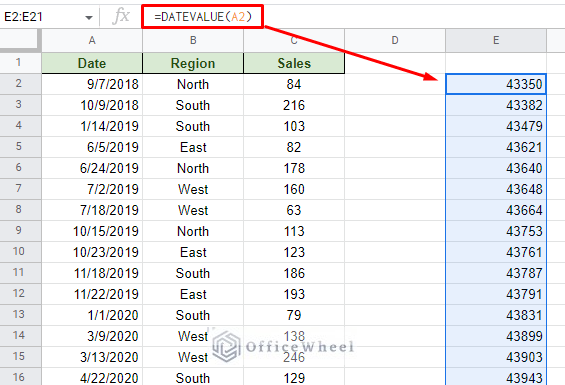Click the Region header cell
565x385 pixels.
coord(193,63)
